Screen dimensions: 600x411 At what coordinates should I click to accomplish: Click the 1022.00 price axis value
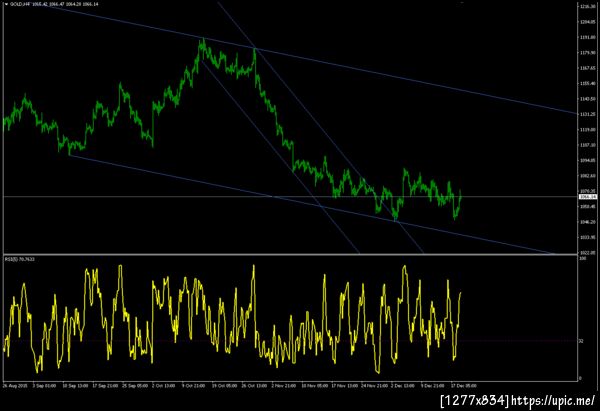coord(587,253)
